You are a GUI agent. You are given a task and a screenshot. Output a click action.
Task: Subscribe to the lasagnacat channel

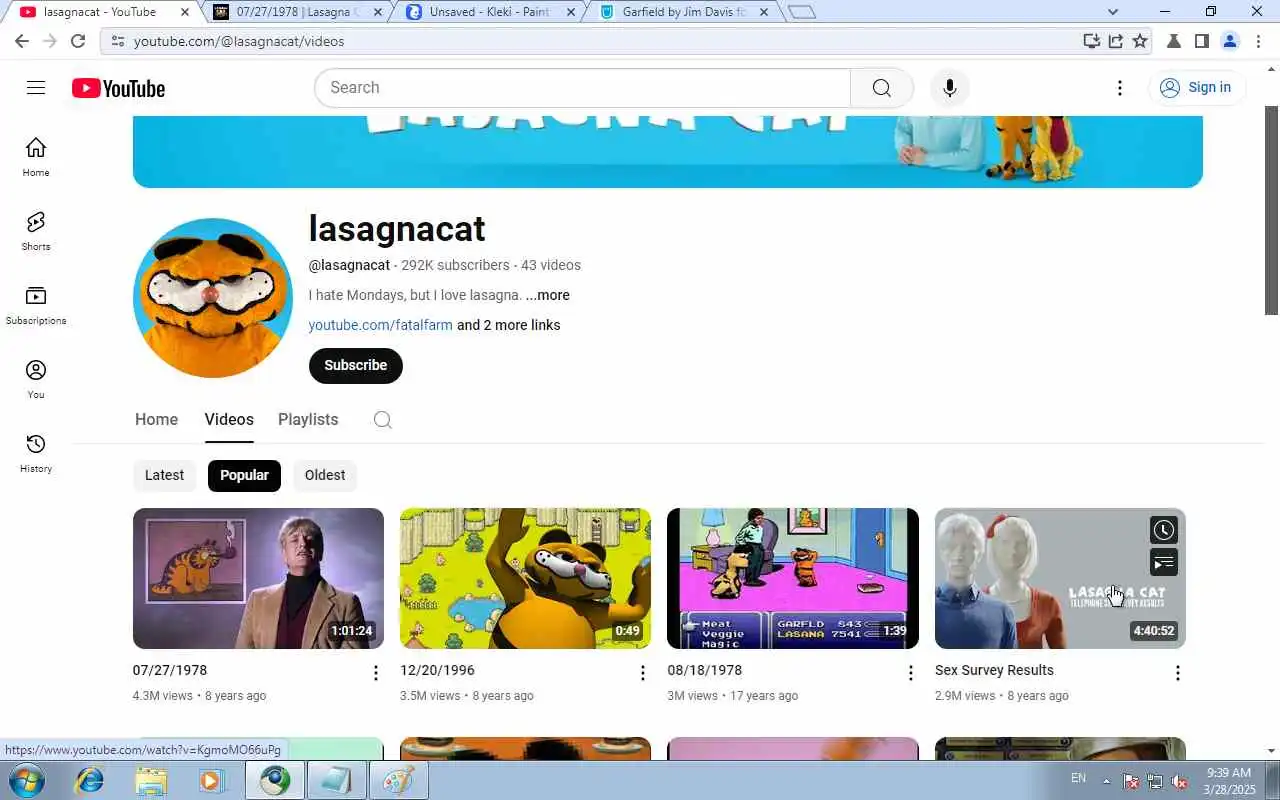click(355, 366)
